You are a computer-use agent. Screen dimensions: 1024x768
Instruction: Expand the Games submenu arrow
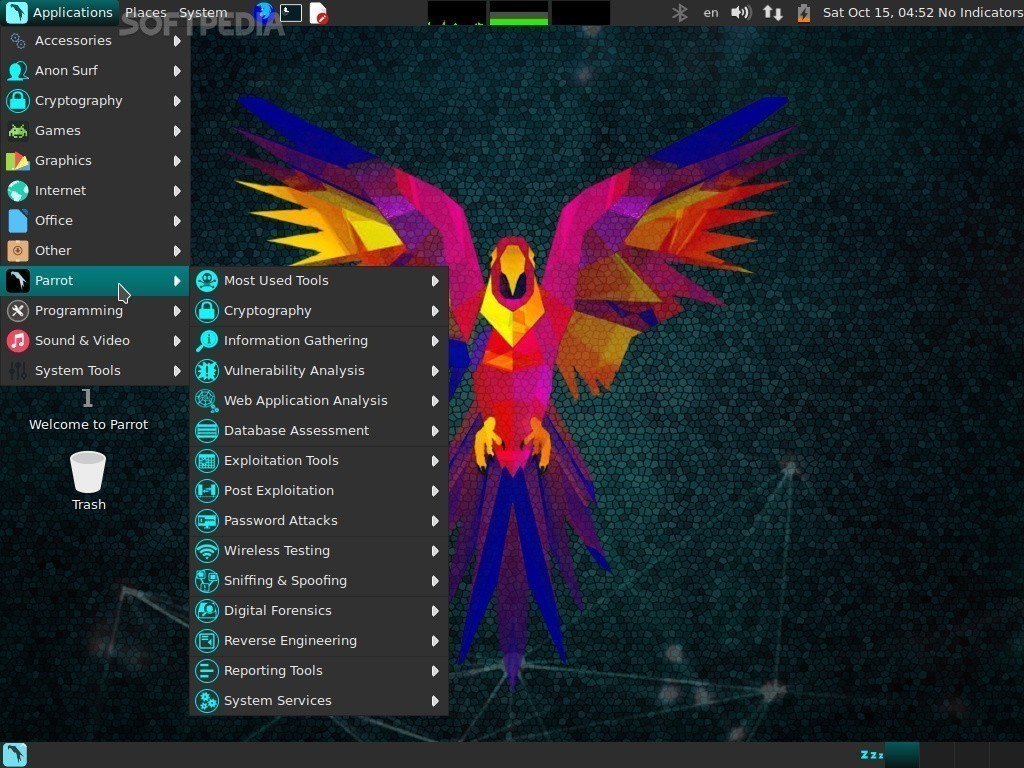[x=177, y=131]
